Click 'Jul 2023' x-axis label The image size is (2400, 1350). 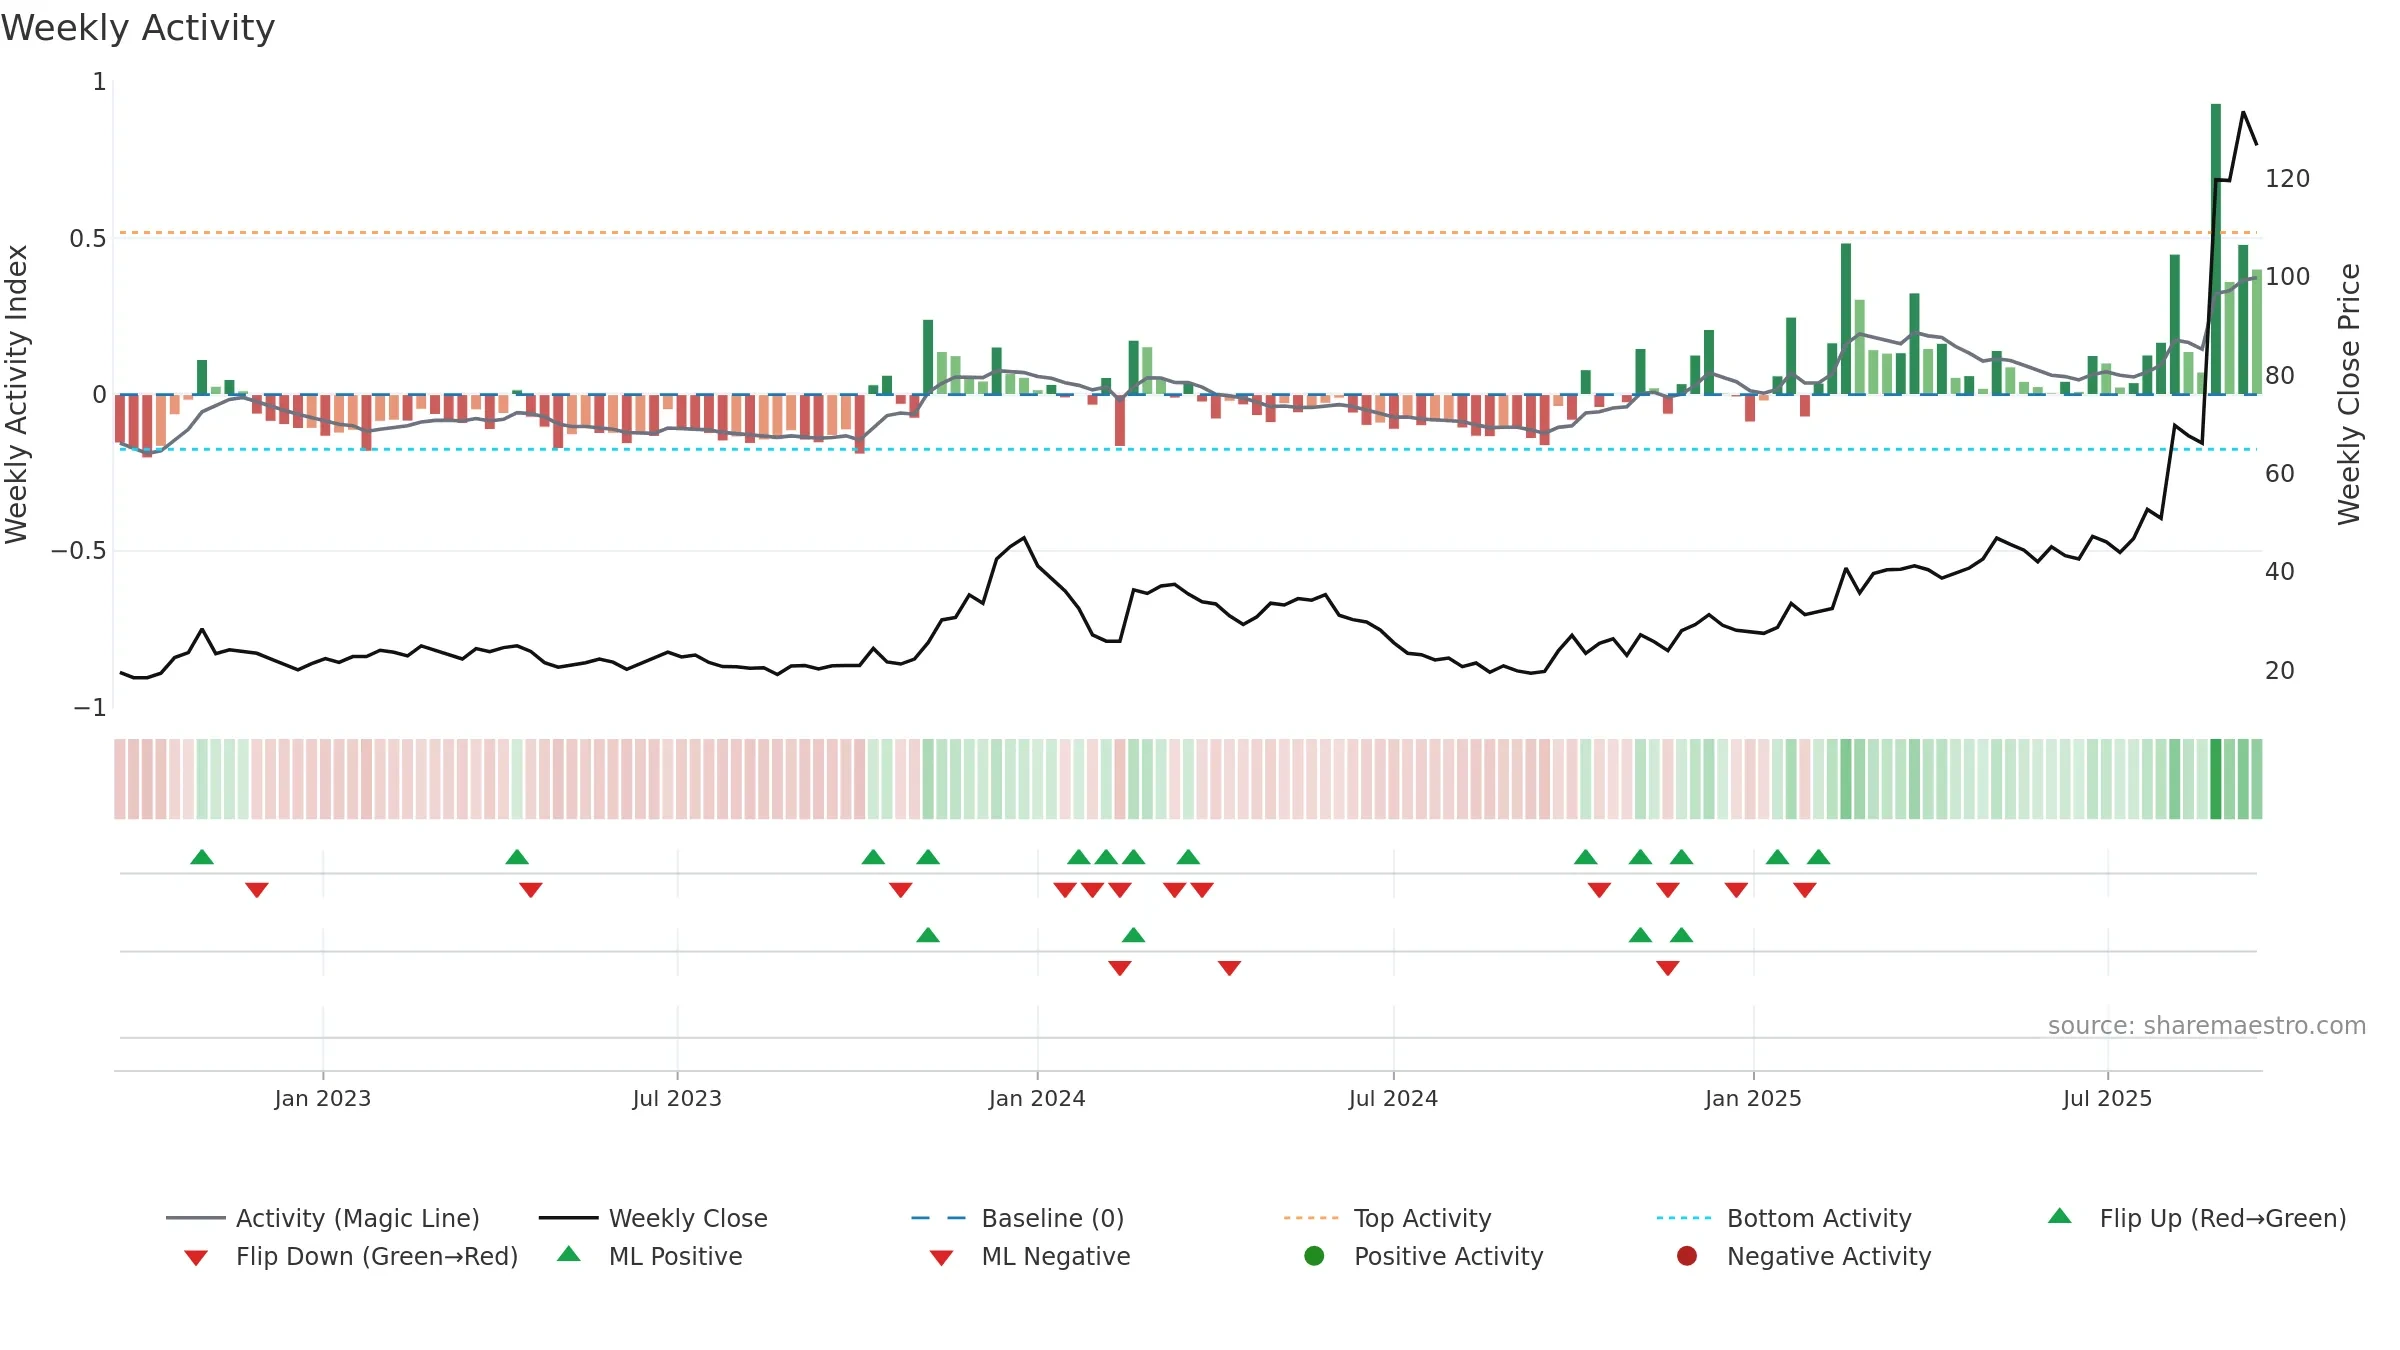(677, 1098)
